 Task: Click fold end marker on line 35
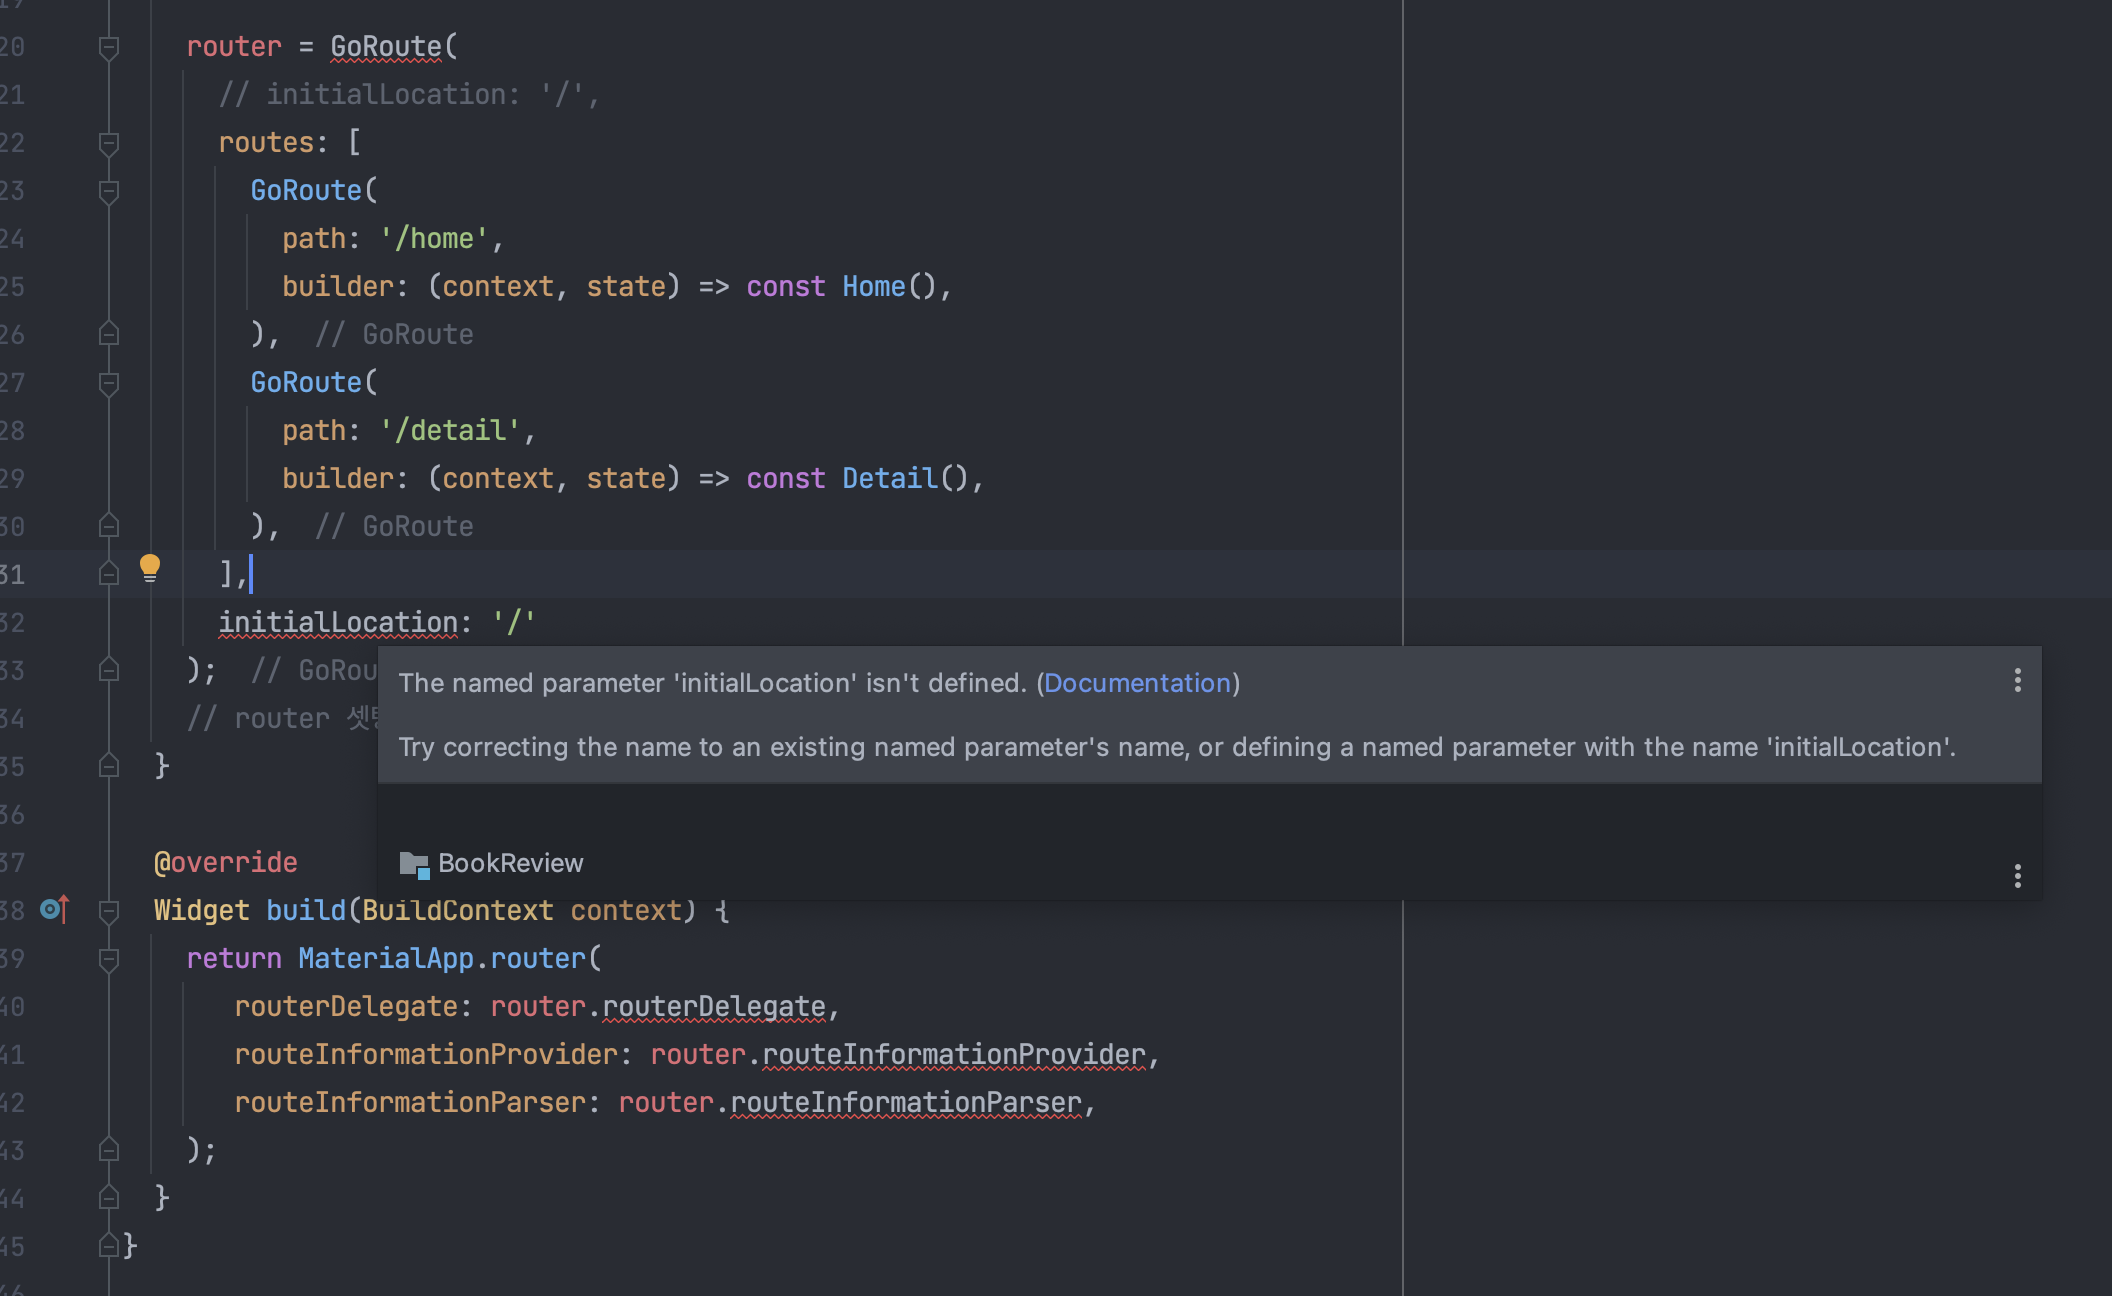(x=109, y=766)
